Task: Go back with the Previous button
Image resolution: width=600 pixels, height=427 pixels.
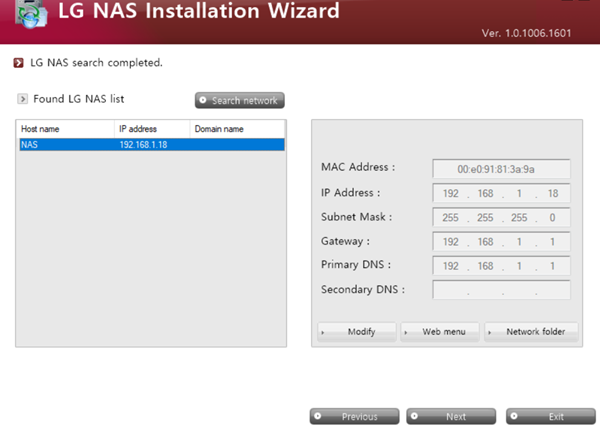Action: click(354, 416)
